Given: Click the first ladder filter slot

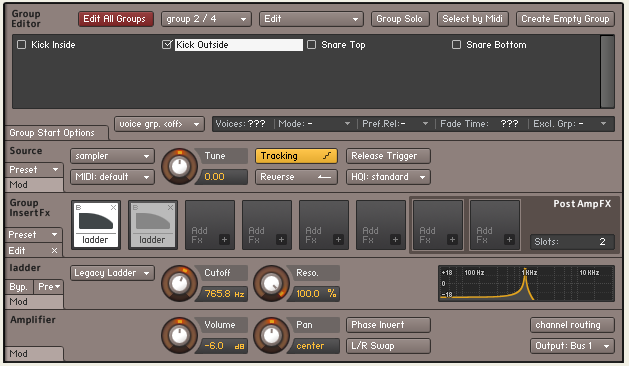Looking at the screenshot, I should 96,225.
